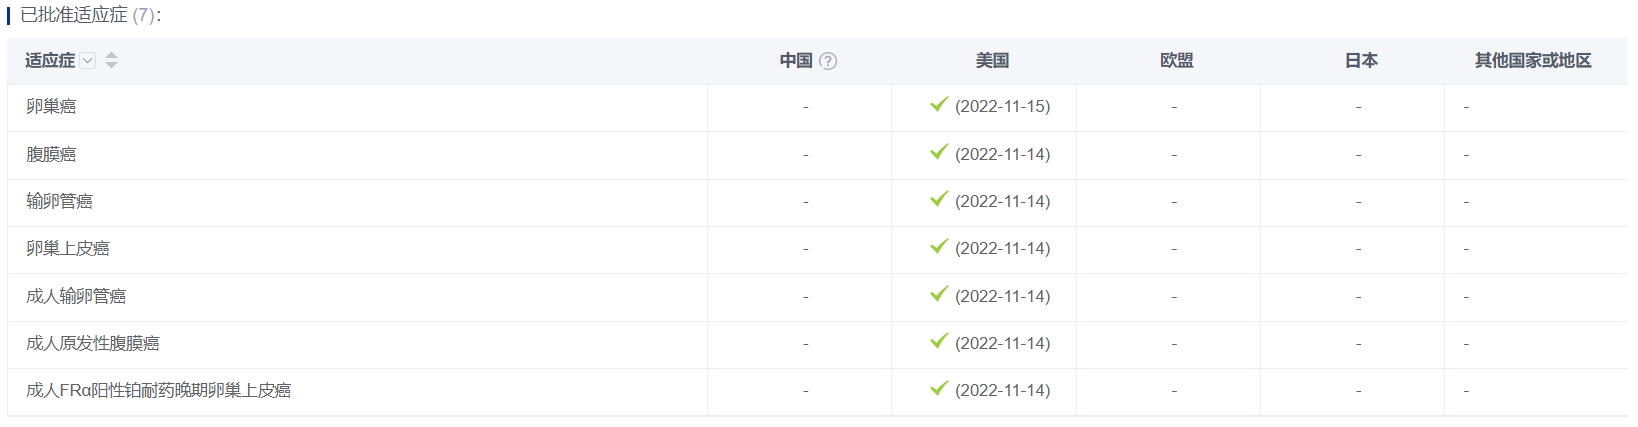Click green checkmark in 成人原发性腹膜癌 row

(939, 341)
